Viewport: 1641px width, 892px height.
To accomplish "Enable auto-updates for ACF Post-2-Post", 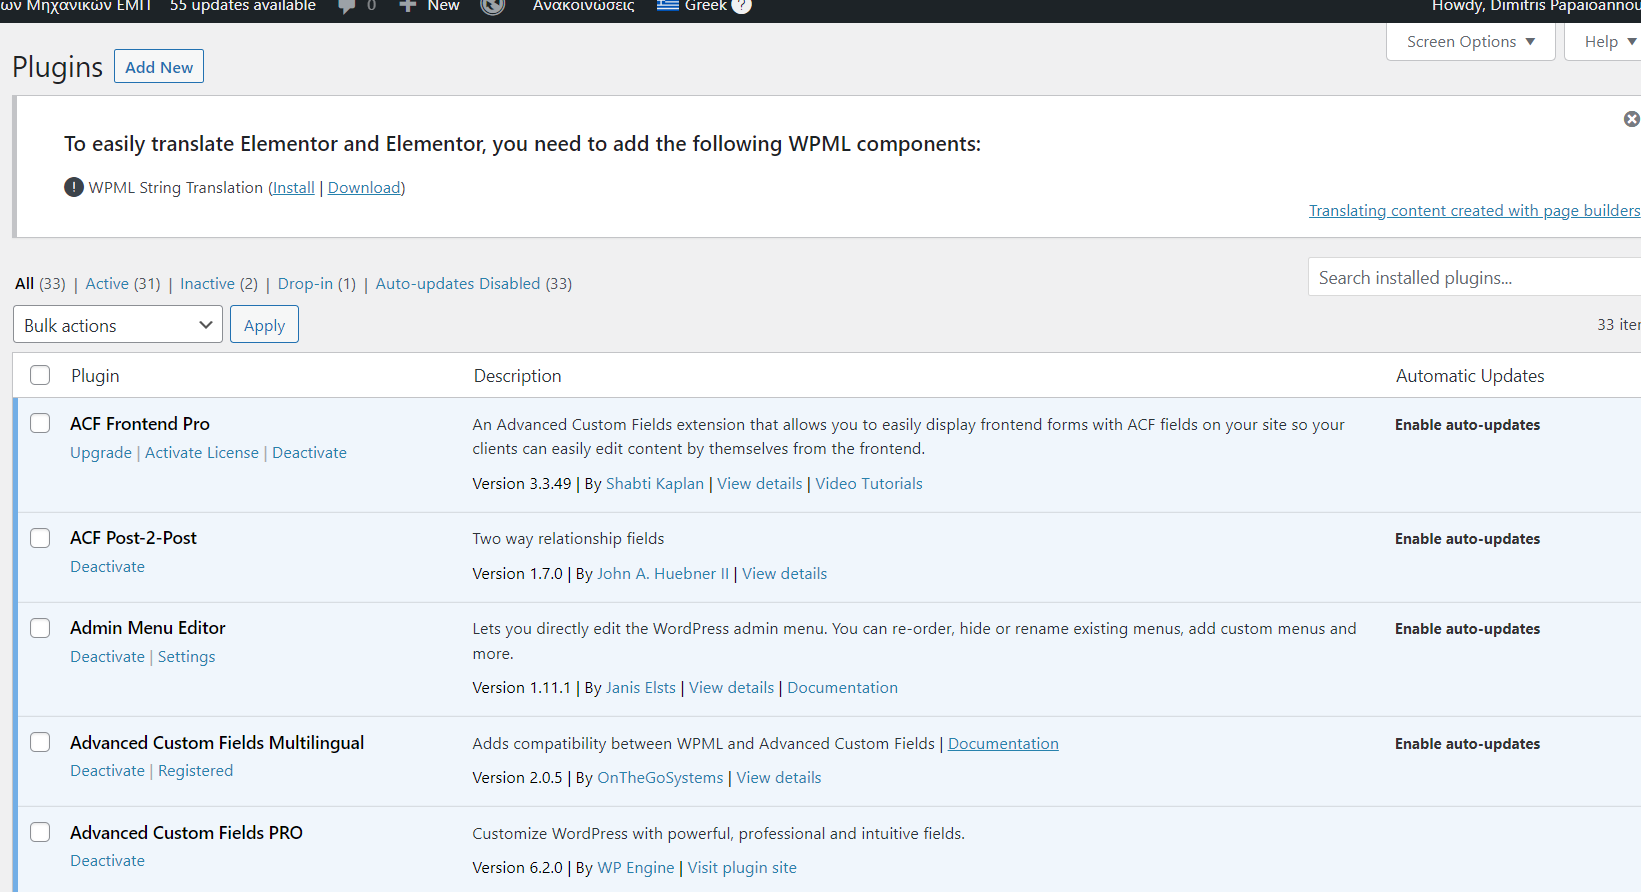I will (x=1468, y=539).
